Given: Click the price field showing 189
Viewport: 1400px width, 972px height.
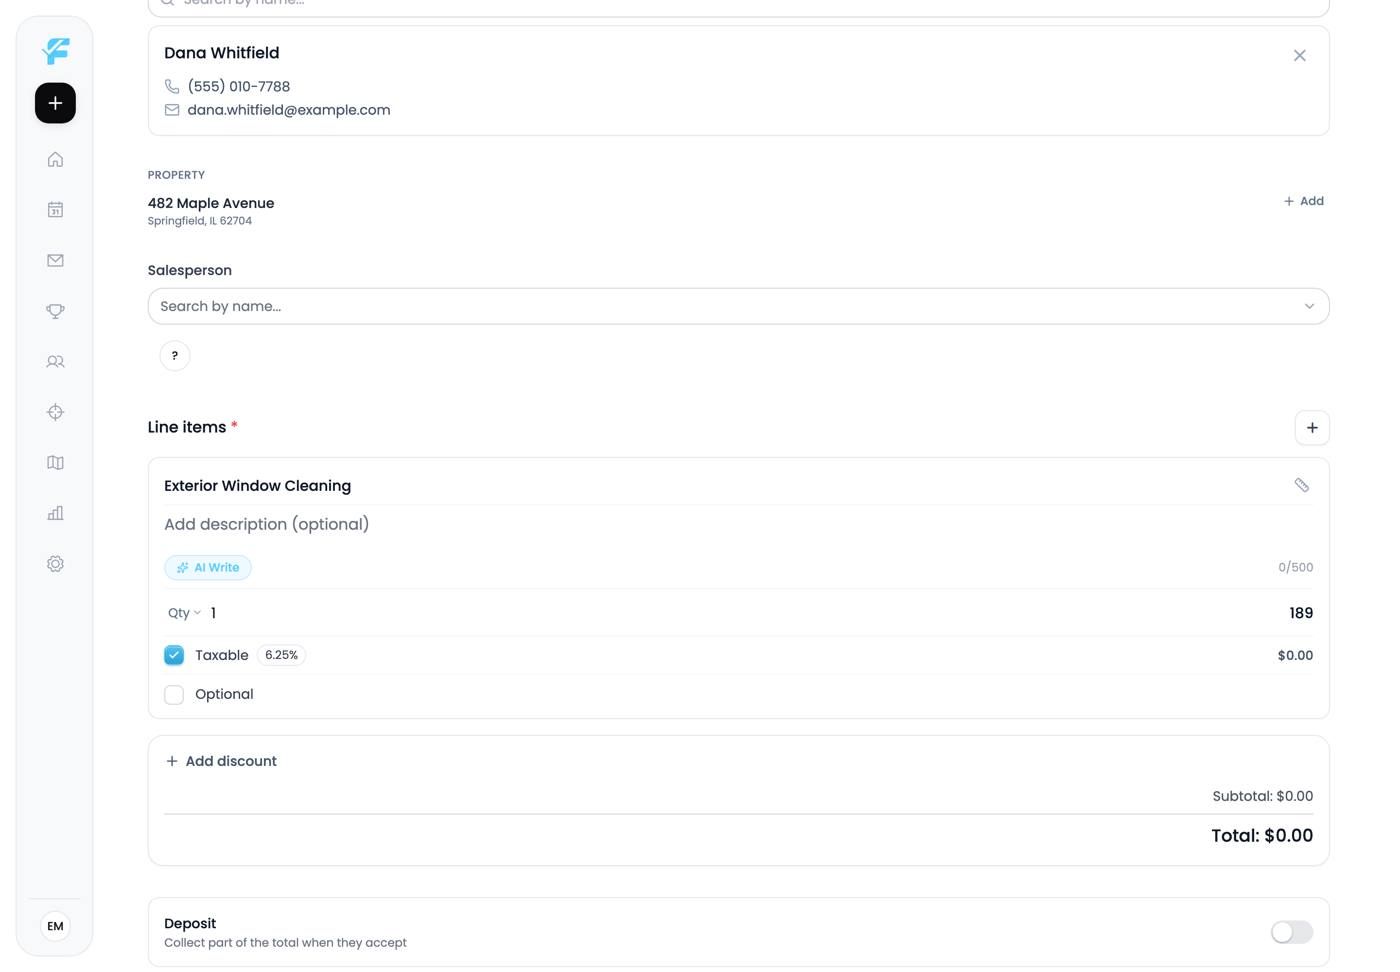Looking at the screenshot, I should pos(1300,613).
